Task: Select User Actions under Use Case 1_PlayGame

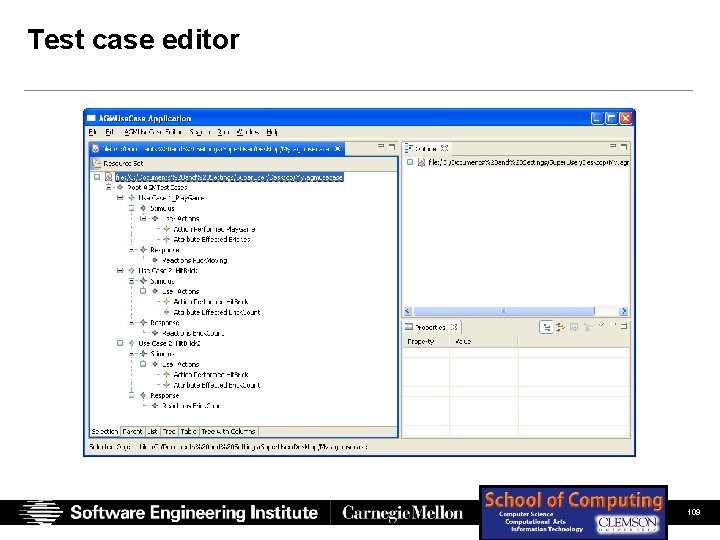Action: point(181,219)
